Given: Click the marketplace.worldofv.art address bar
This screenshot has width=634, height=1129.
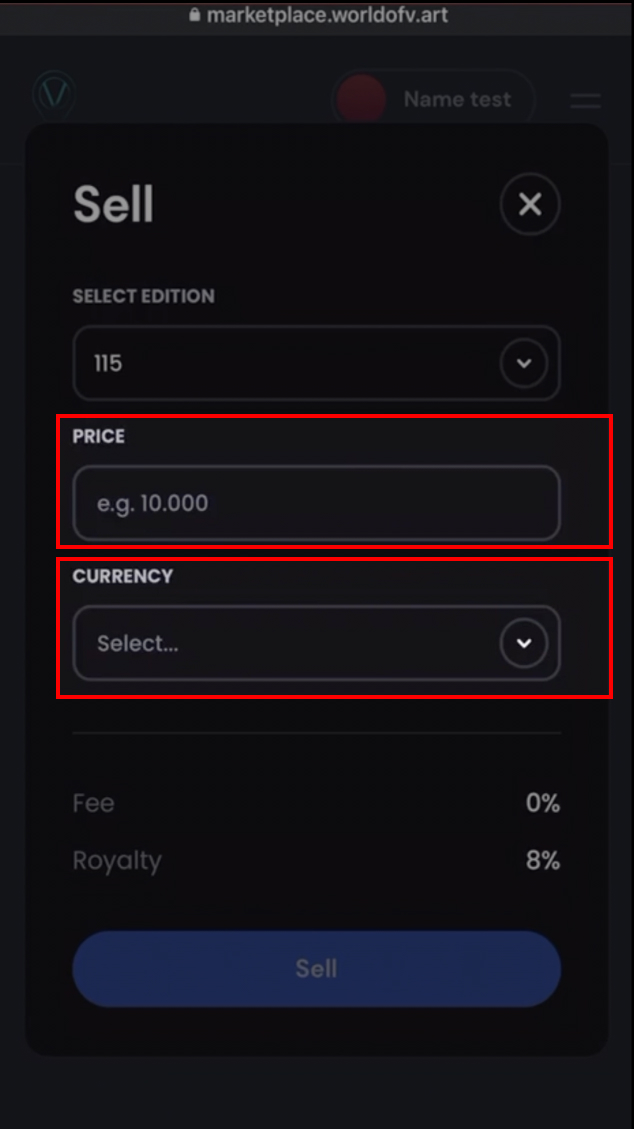Looking at the screenshot, I should coord(317,15).
